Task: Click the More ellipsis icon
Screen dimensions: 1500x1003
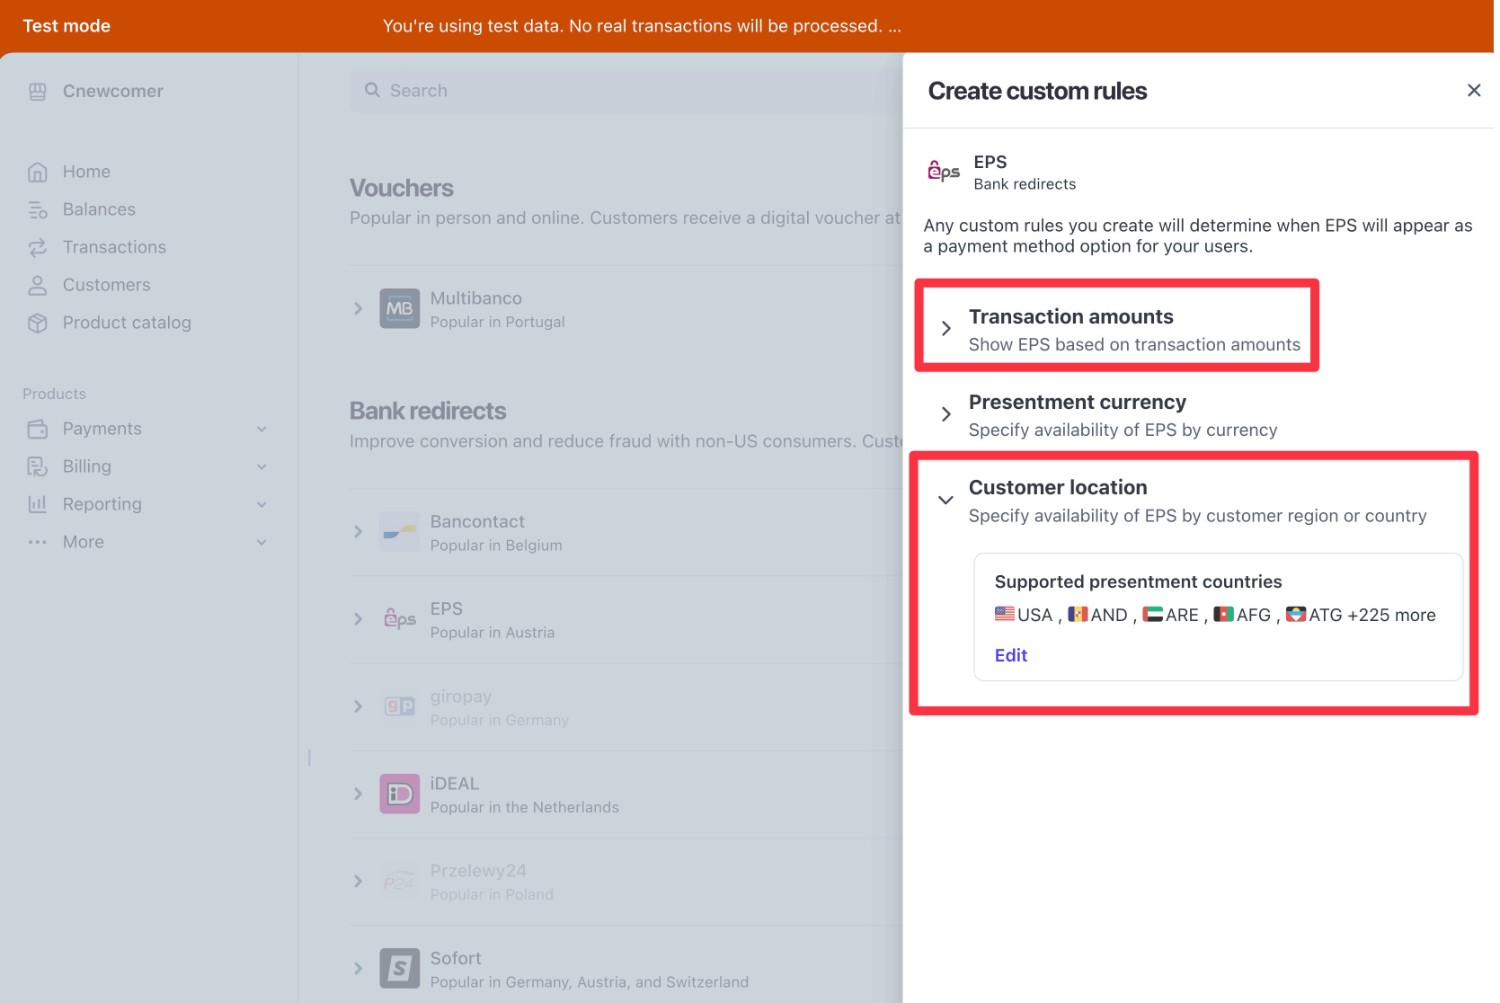Action: [38, 542]
